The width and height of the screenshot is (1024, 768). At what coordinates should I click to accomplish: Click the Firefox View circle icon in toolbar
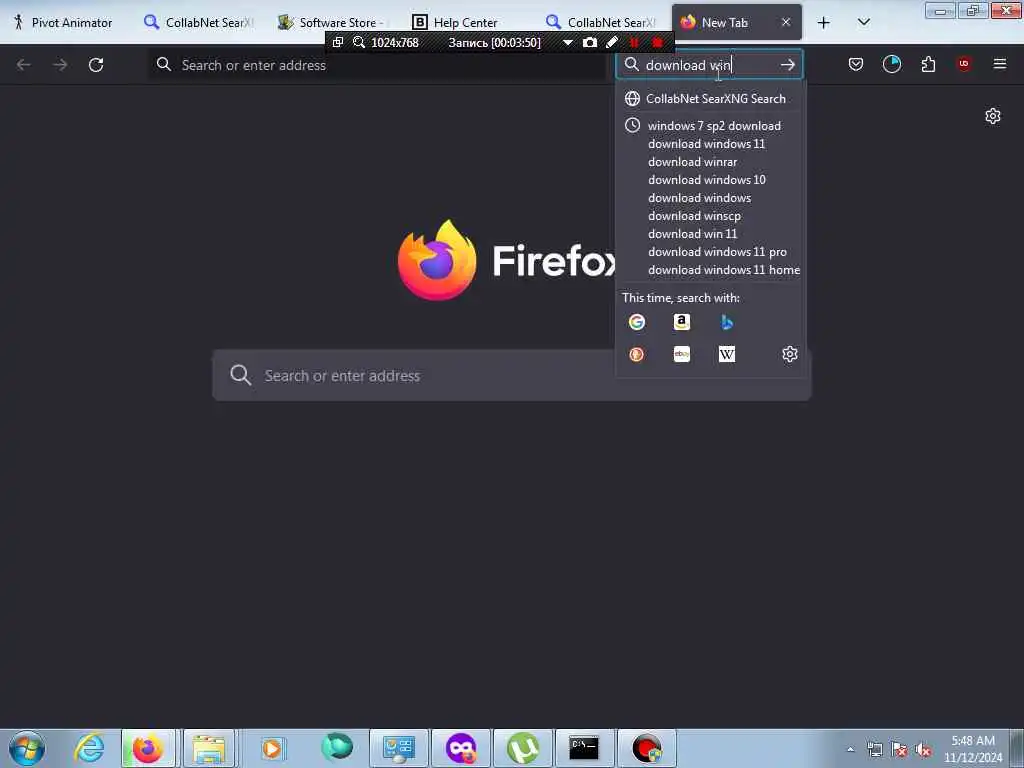coord(891,64)
